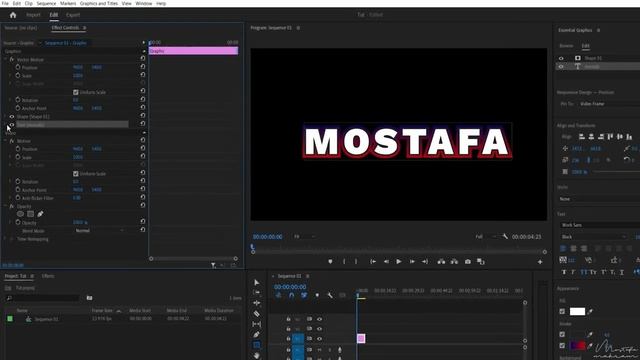Toggle first Stroke checkbox

click(562, 334)
